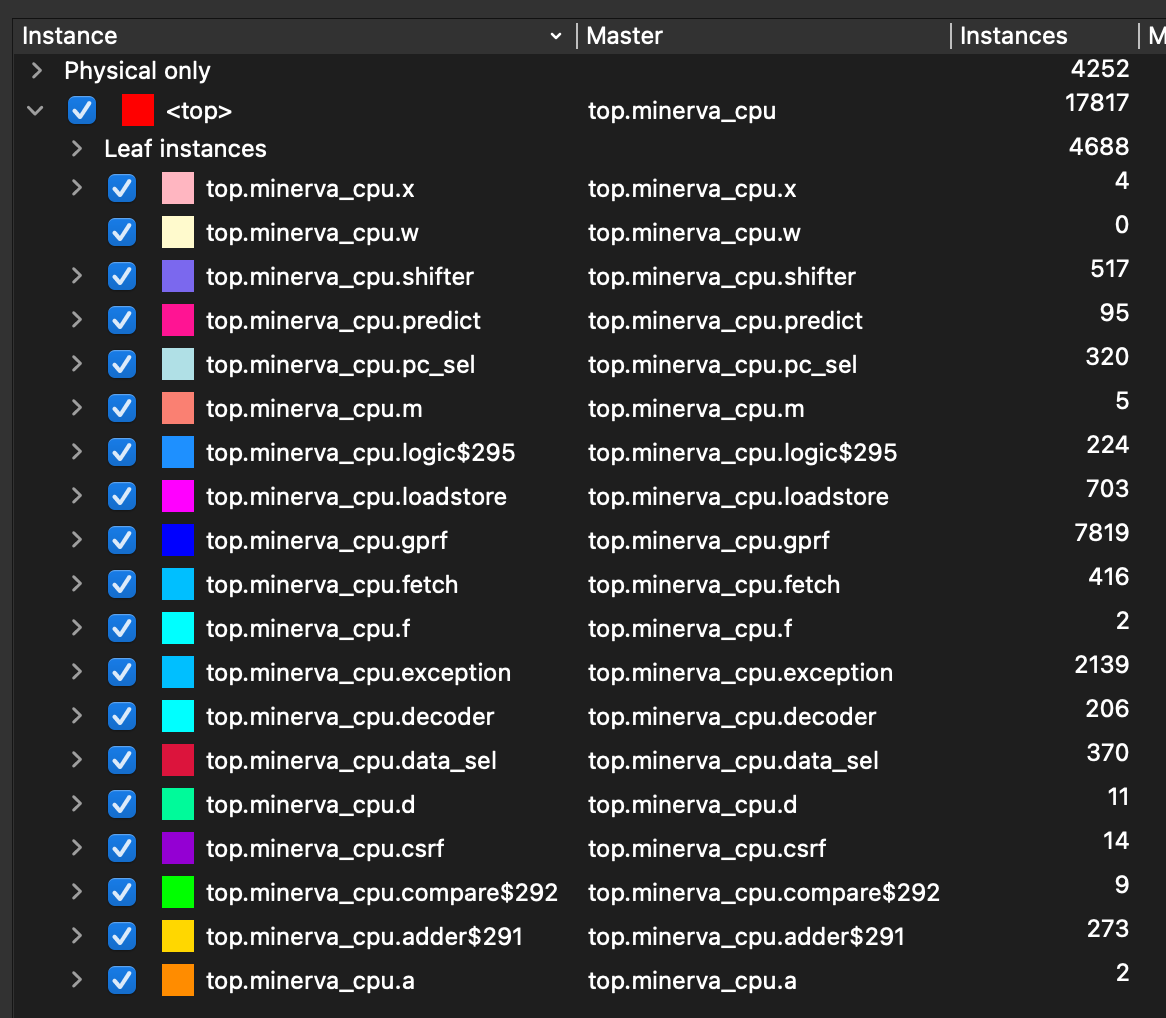Click the green swatch for top.minerva_cpu.compare$292
The height and width of the screenshot is (1018, 1166).
[x=177, y=893]
